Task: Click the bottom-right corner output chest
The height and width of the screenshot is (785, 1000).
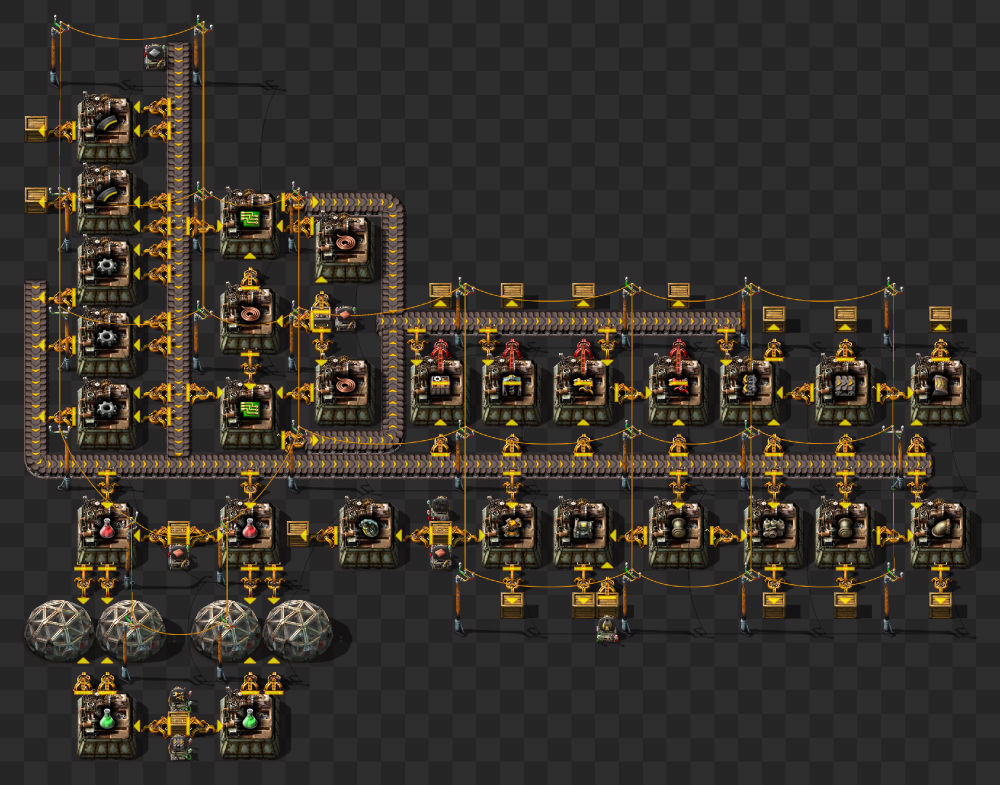Action: [940, 603]
